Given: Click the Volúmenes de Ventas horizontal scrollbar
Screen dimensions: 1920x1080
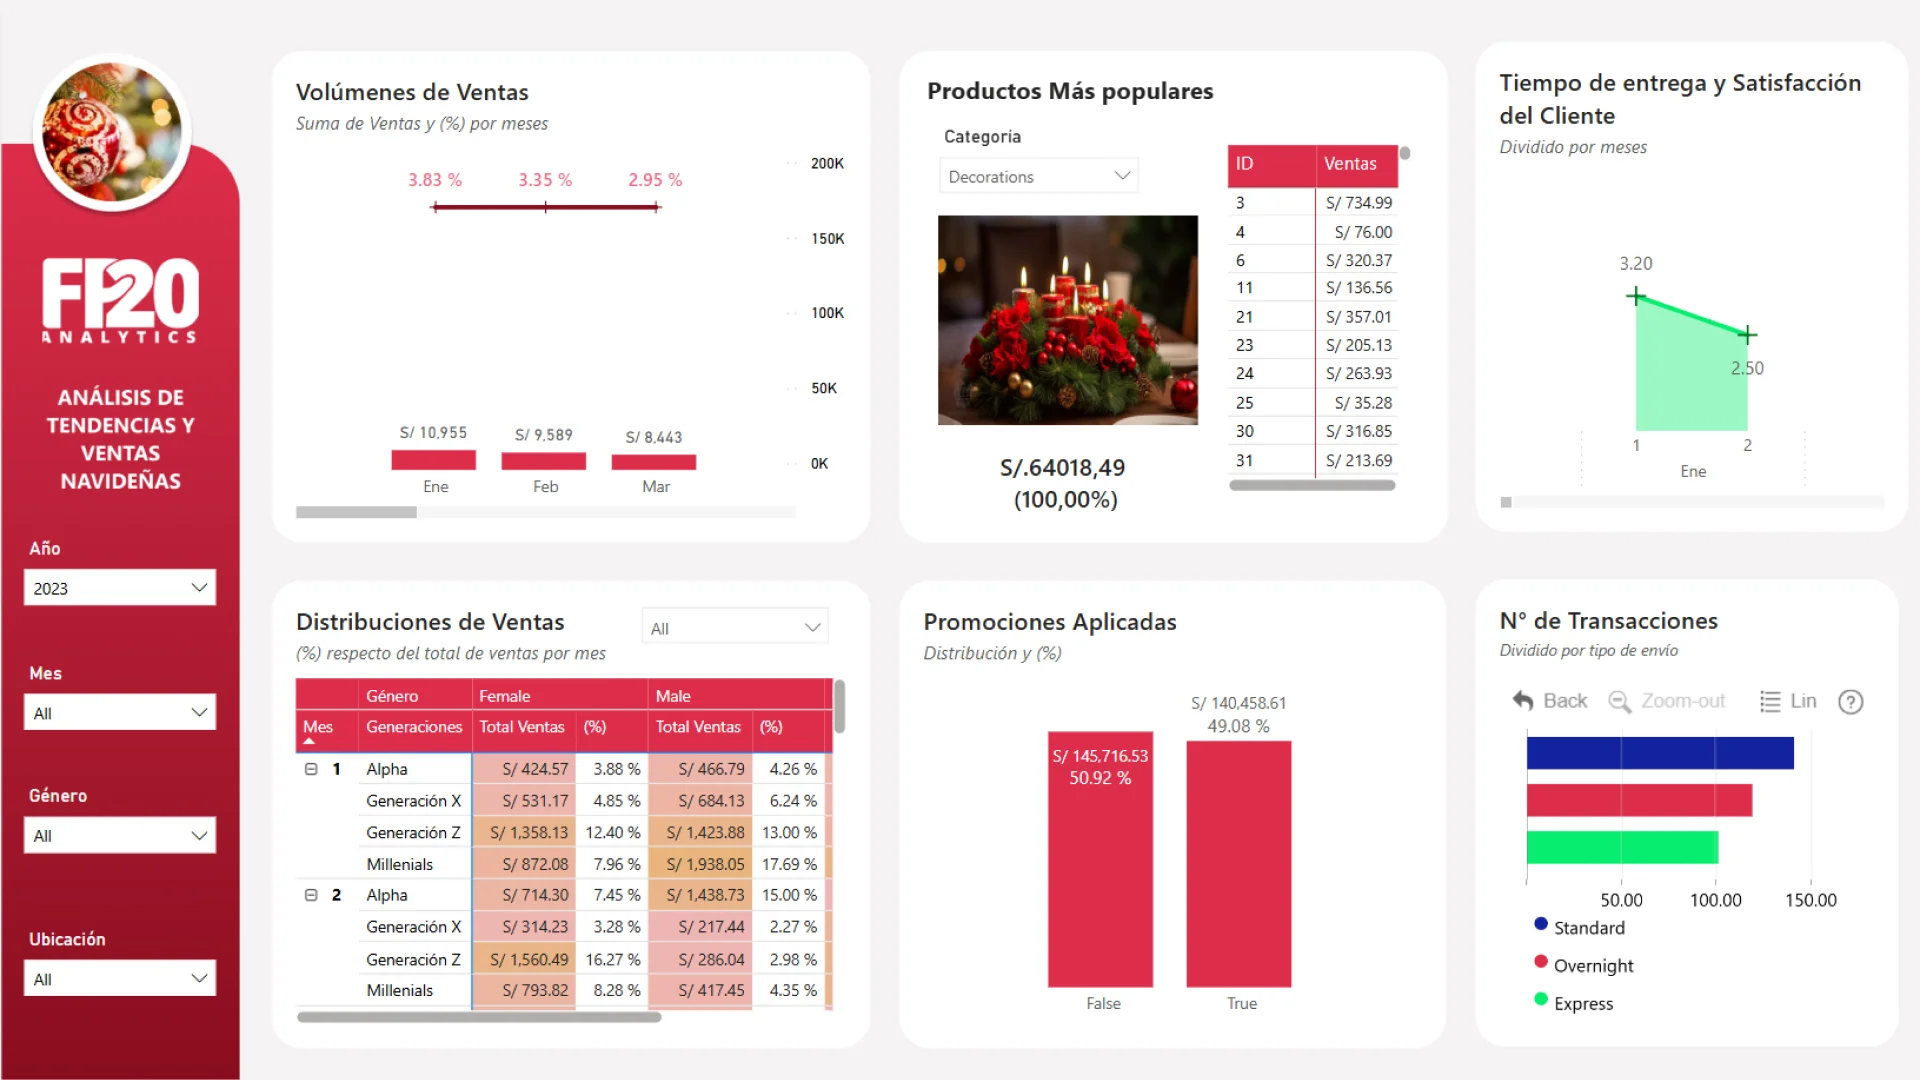Looking at the screenshot, I should coord(356,512).
